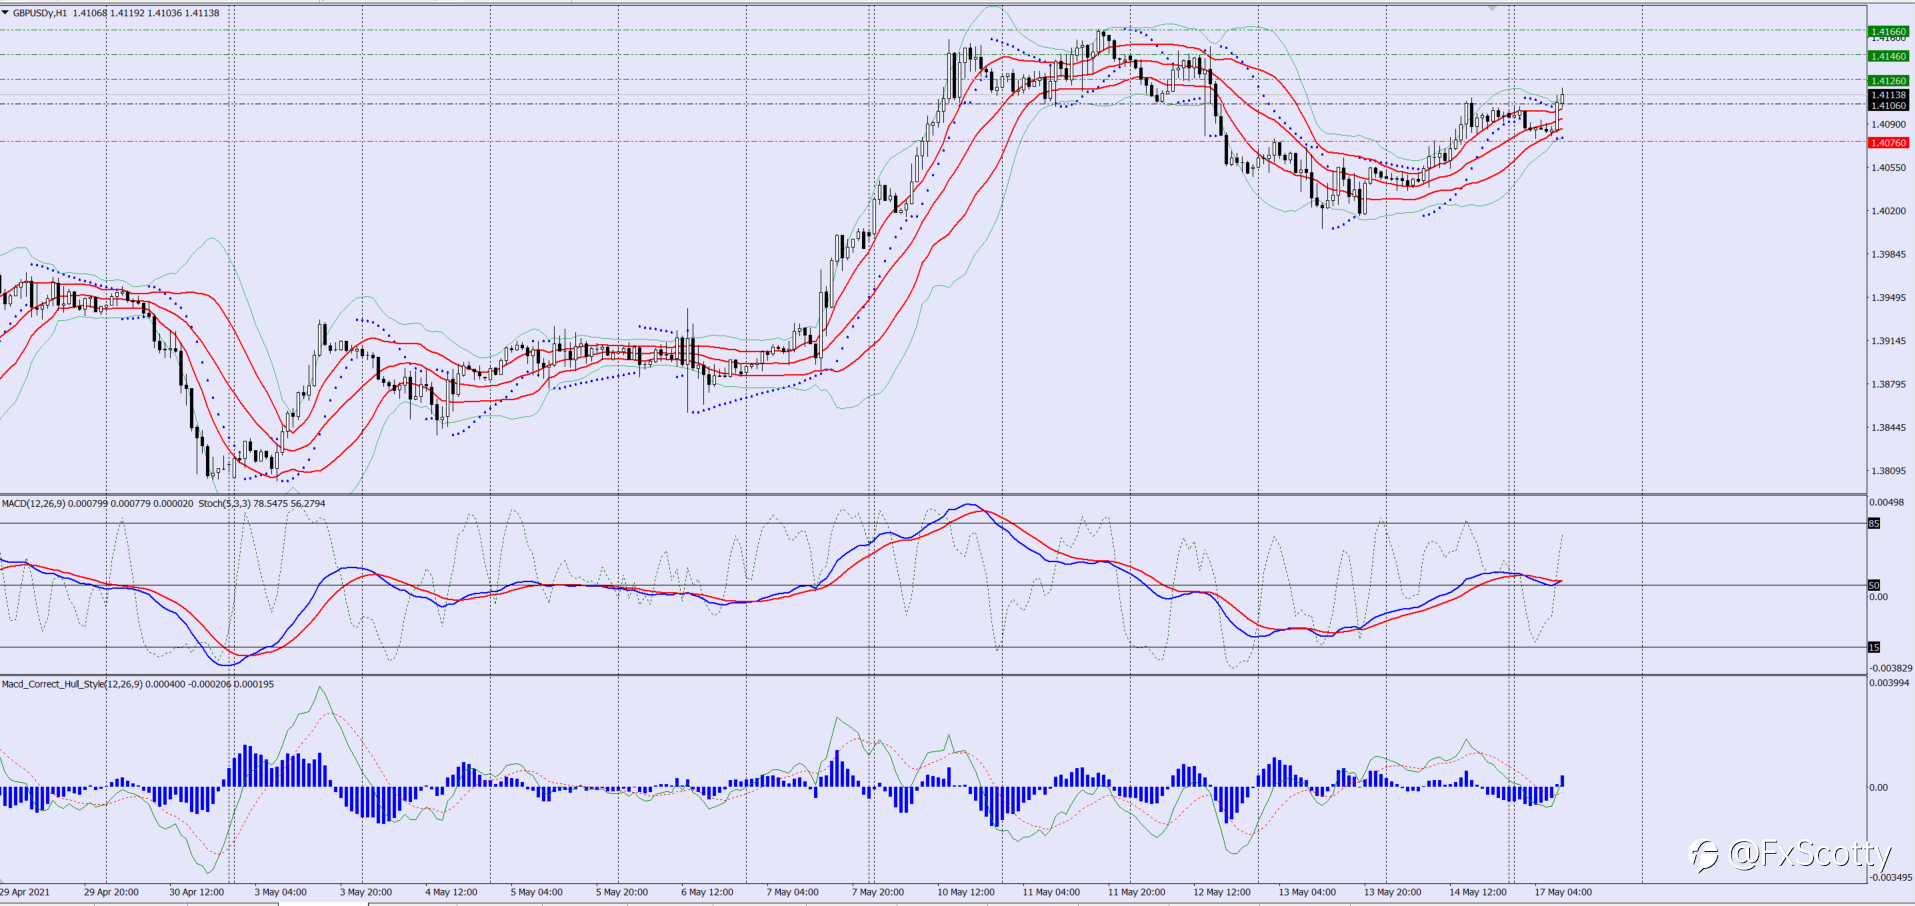Click the 3 May 04:00 time axis label
1915x906 pixels.
click(x=281, y=892)
